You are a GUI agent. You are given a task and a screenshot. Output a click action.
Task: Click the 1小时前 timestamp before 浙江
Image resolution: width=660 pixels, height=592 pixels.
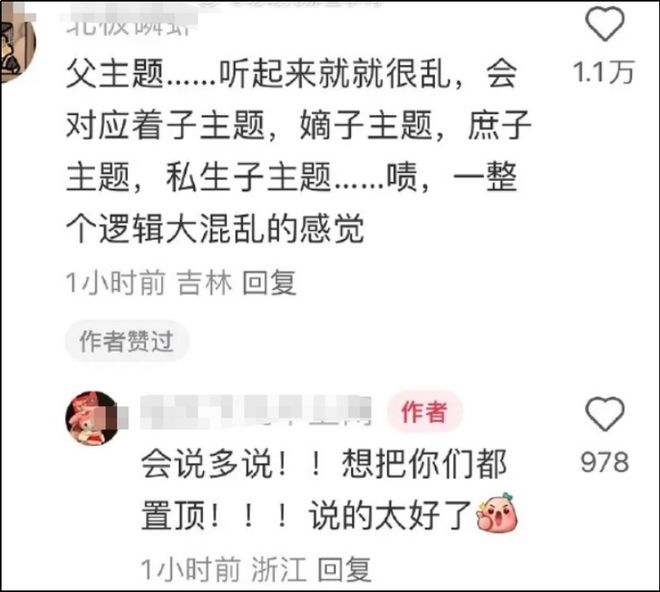190,570
